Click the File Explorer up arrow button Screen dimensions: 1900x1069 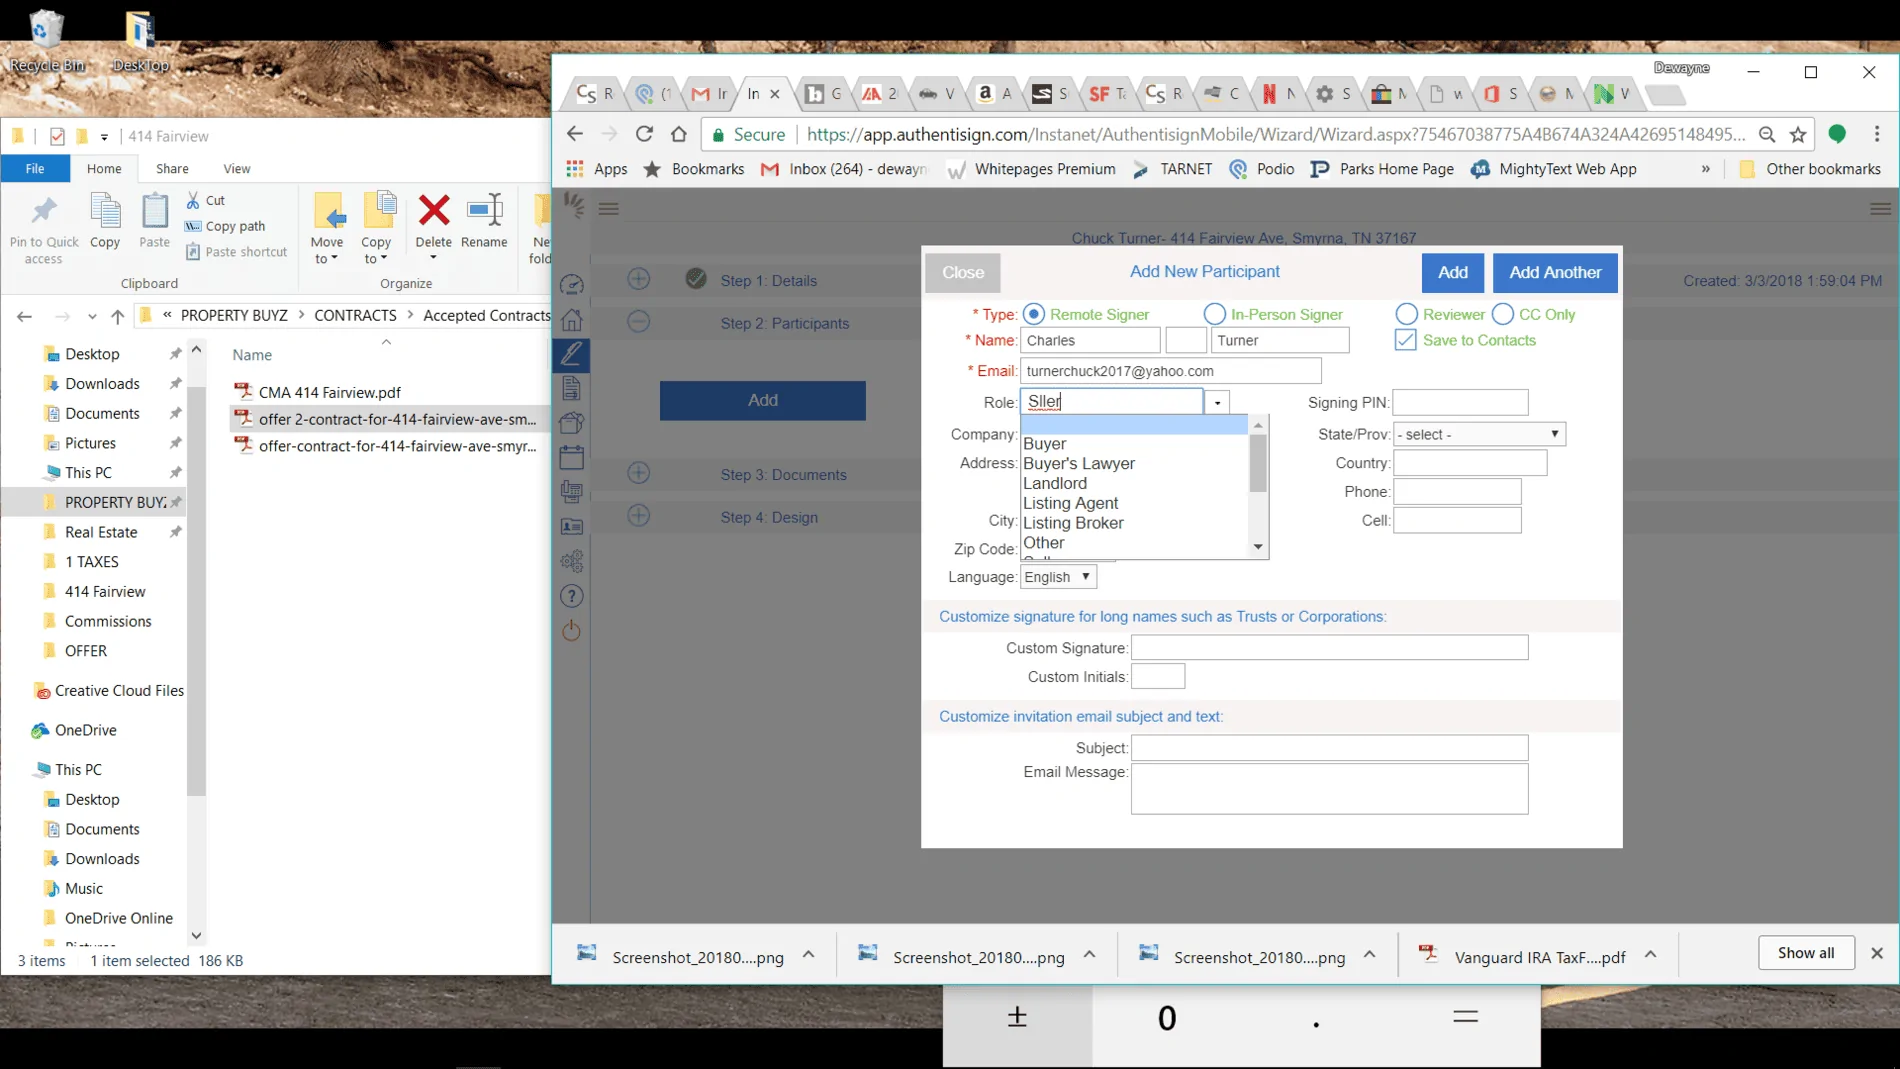tap(118, 316)
